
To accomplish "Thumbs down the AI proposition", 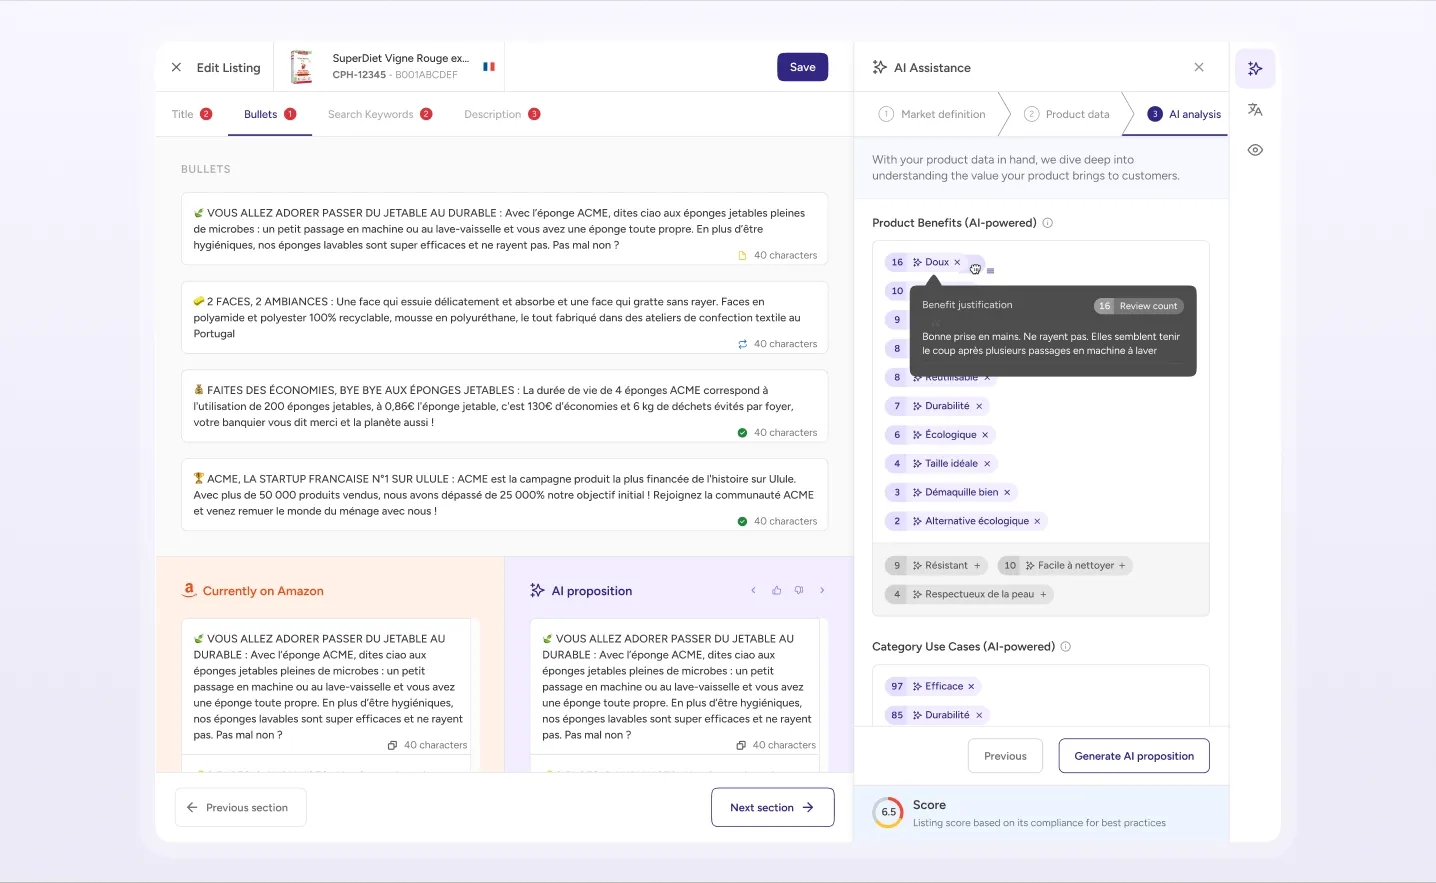I will 799,590.
